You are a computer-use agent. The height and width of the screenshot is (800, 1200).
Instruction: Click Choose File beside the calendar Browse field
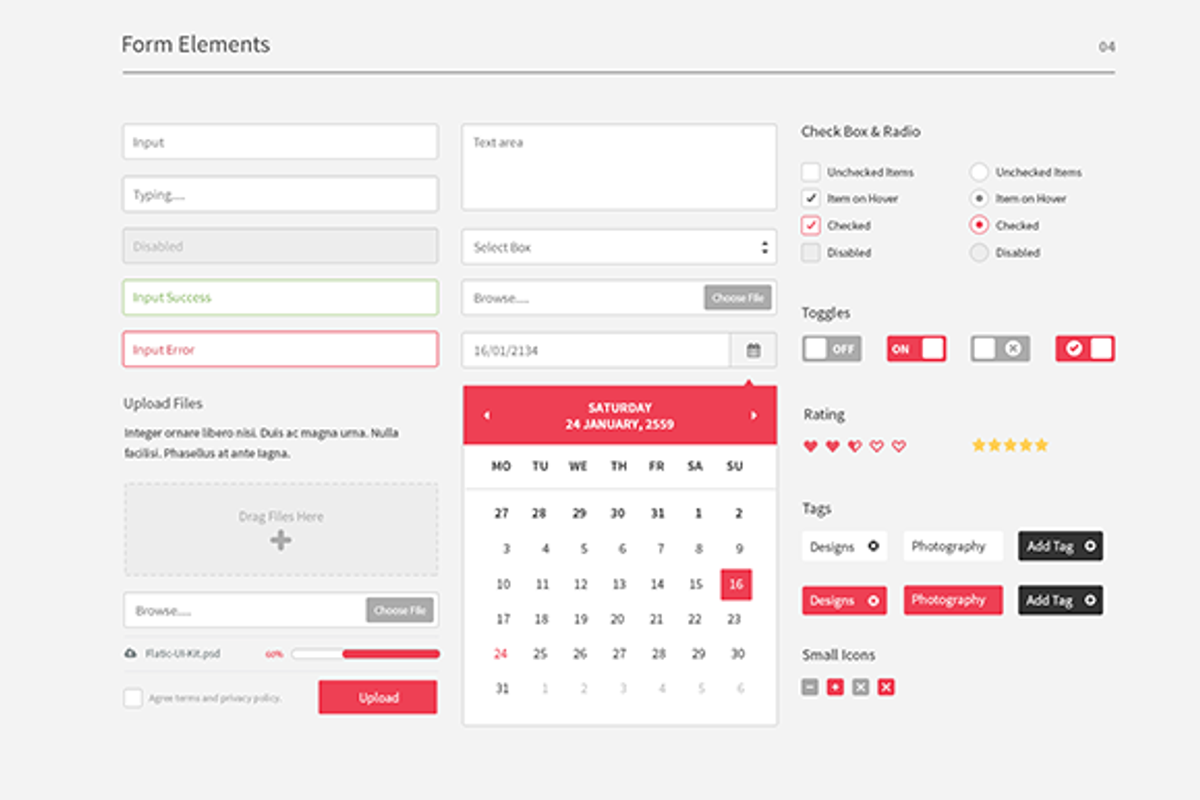coord(738,298)
